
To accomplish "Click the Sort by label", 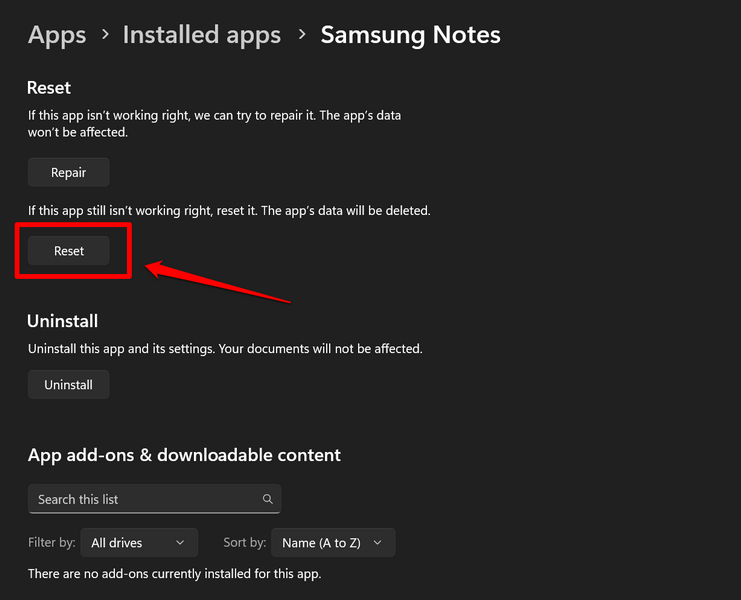I will coord(244,543).
